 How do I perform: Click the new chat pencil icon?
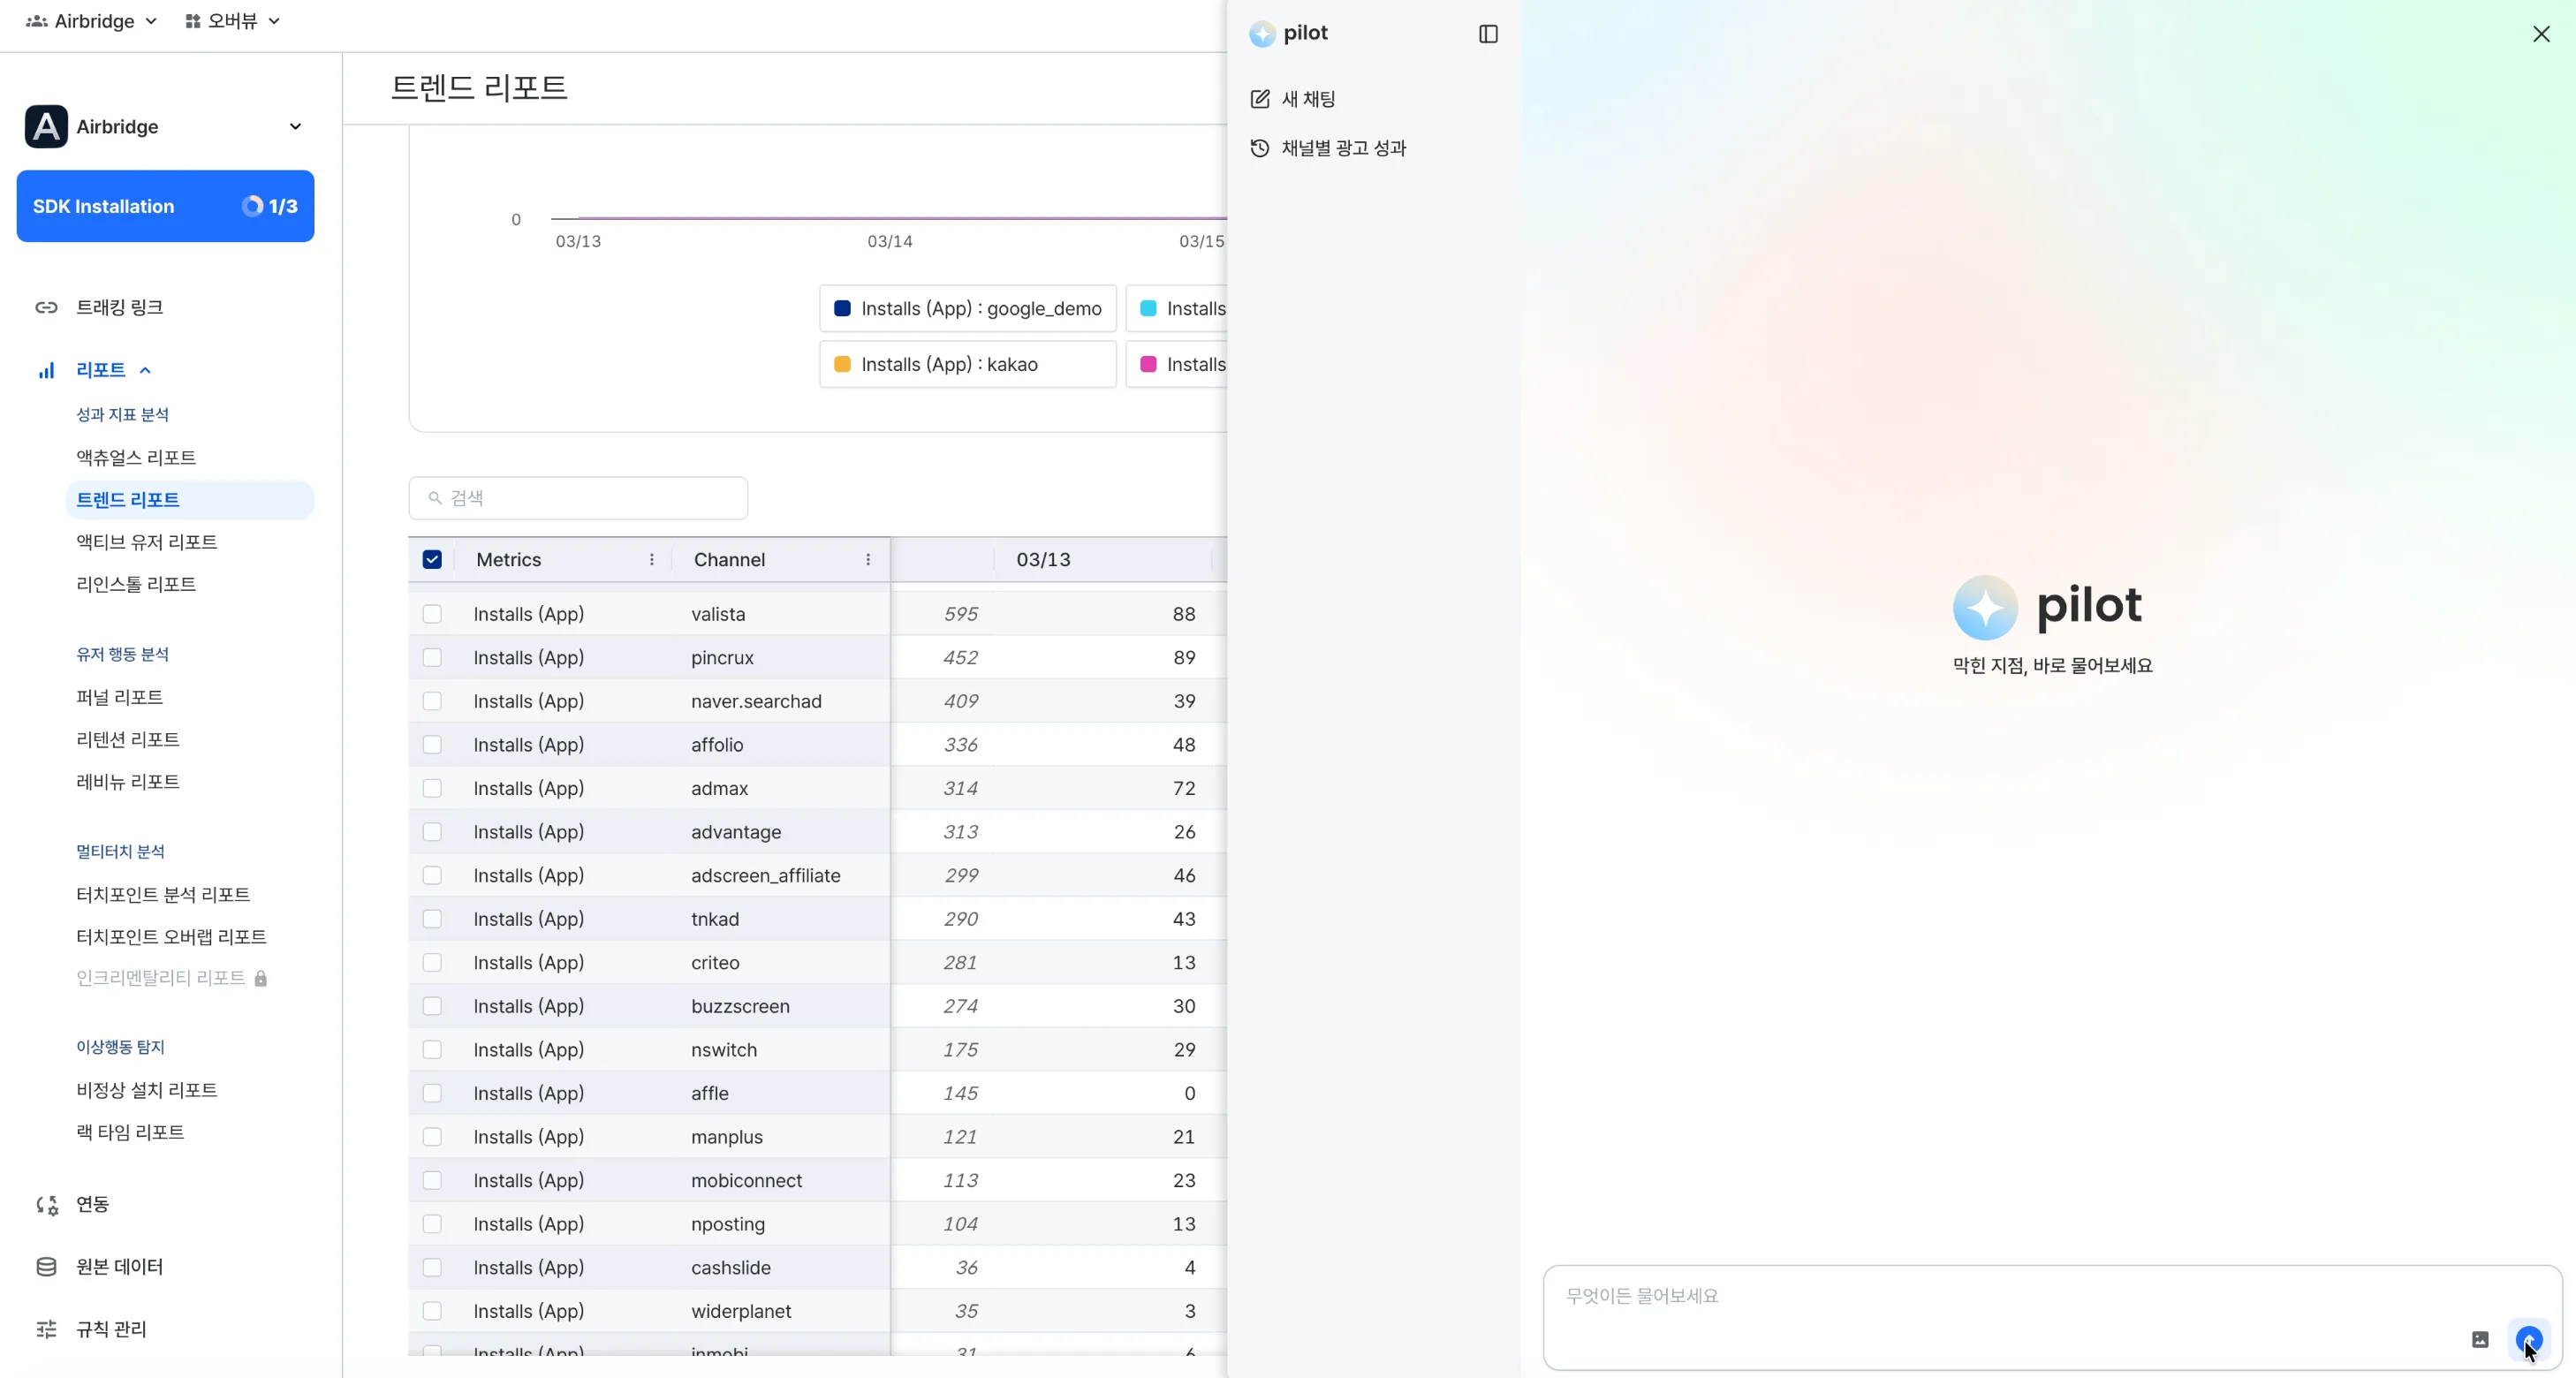pos(1260,99)
